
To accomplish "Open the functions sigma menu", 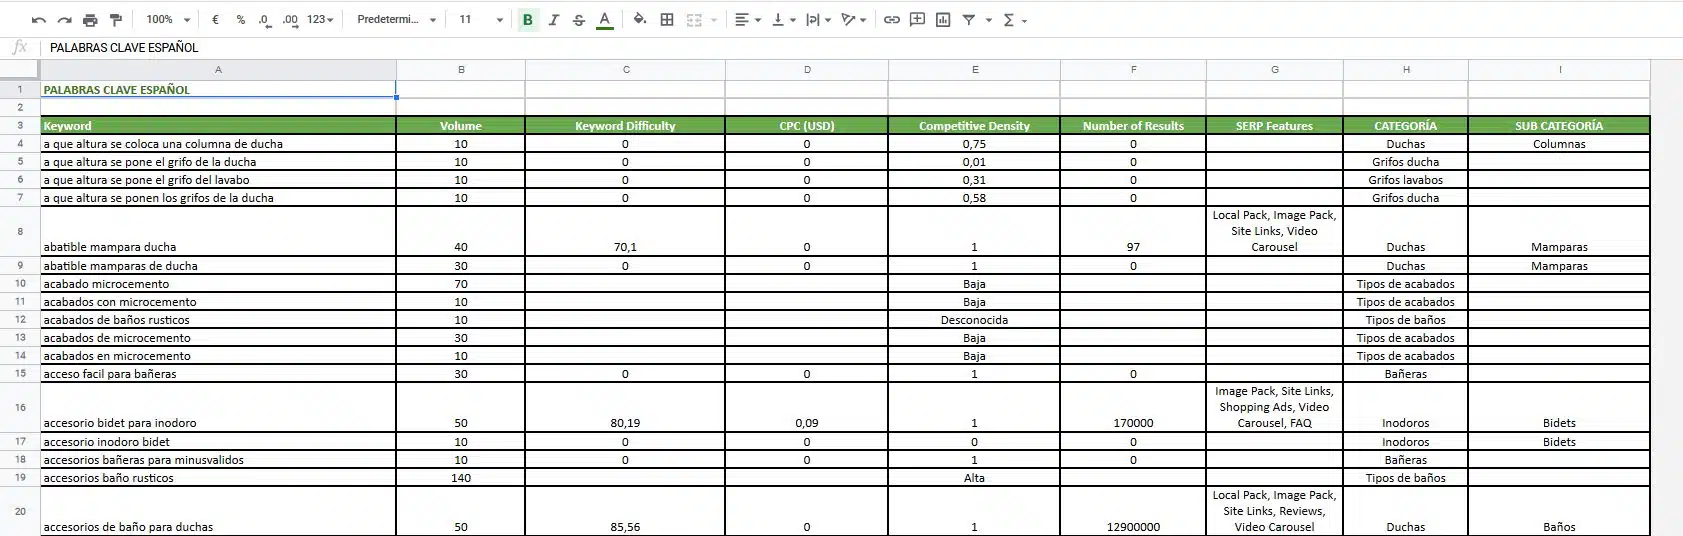I will click(1014, 20).
